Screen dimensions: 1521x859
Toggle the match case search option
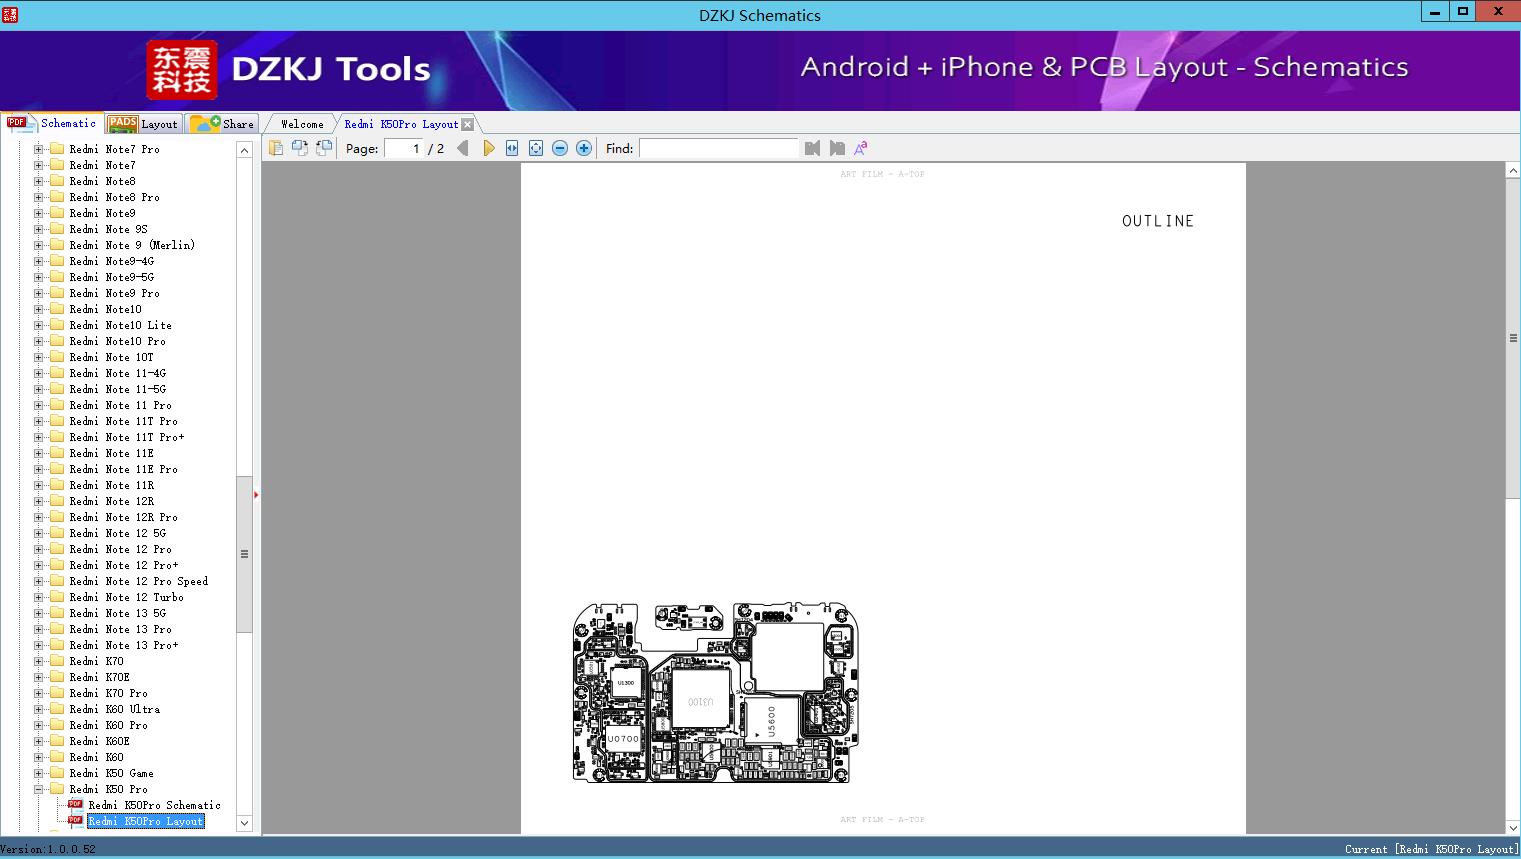(x=861, y=148)
